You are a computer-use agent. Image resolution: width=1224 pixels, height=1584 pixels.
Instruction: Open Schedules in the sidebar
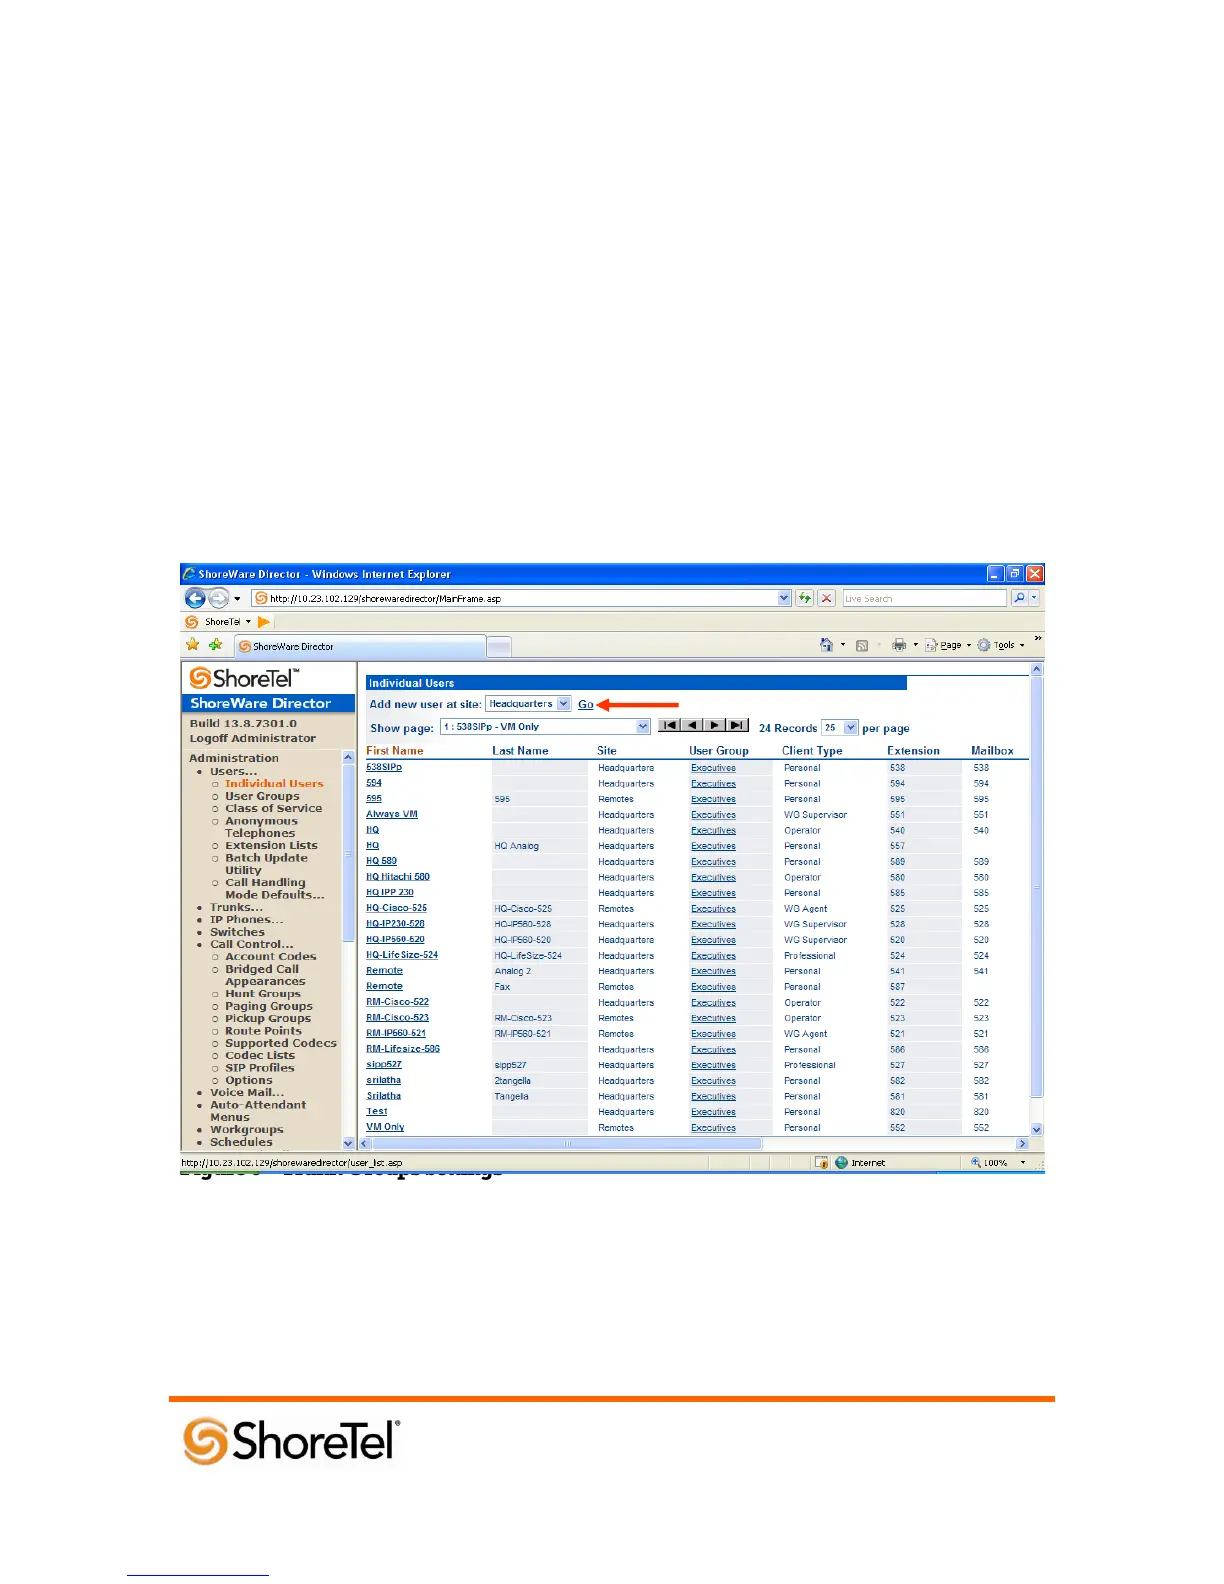241,1142
